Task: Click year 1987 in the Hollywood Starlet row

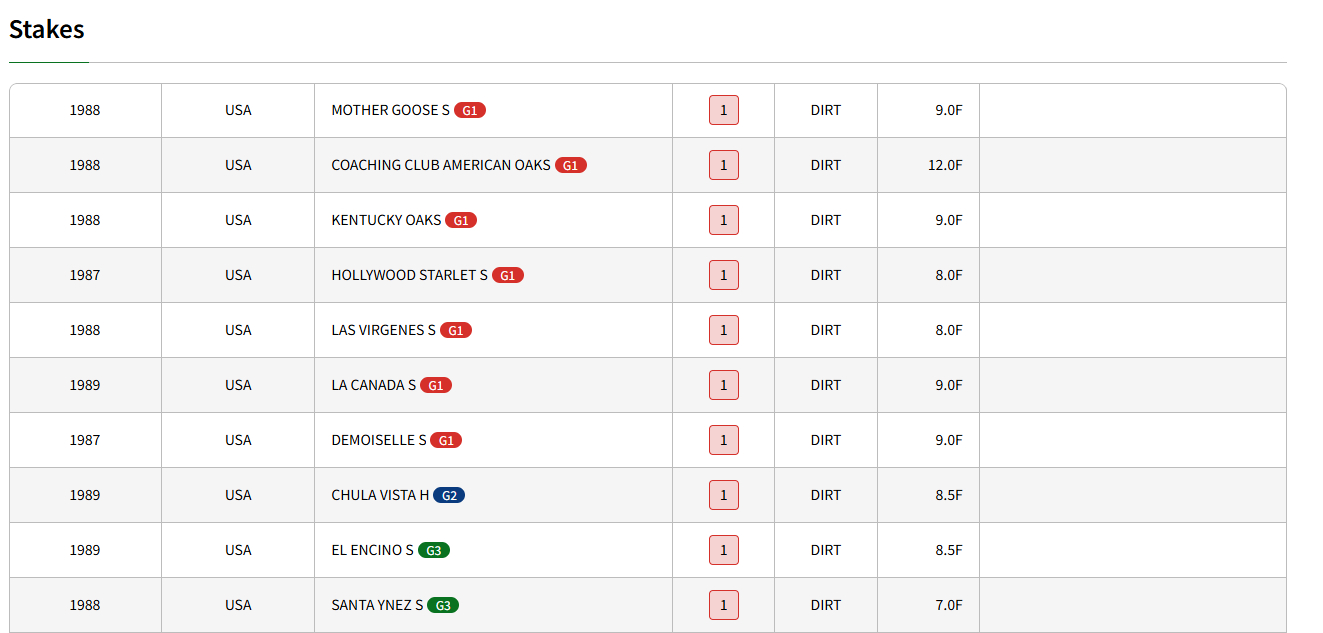Action: click(x=85, y=275)
